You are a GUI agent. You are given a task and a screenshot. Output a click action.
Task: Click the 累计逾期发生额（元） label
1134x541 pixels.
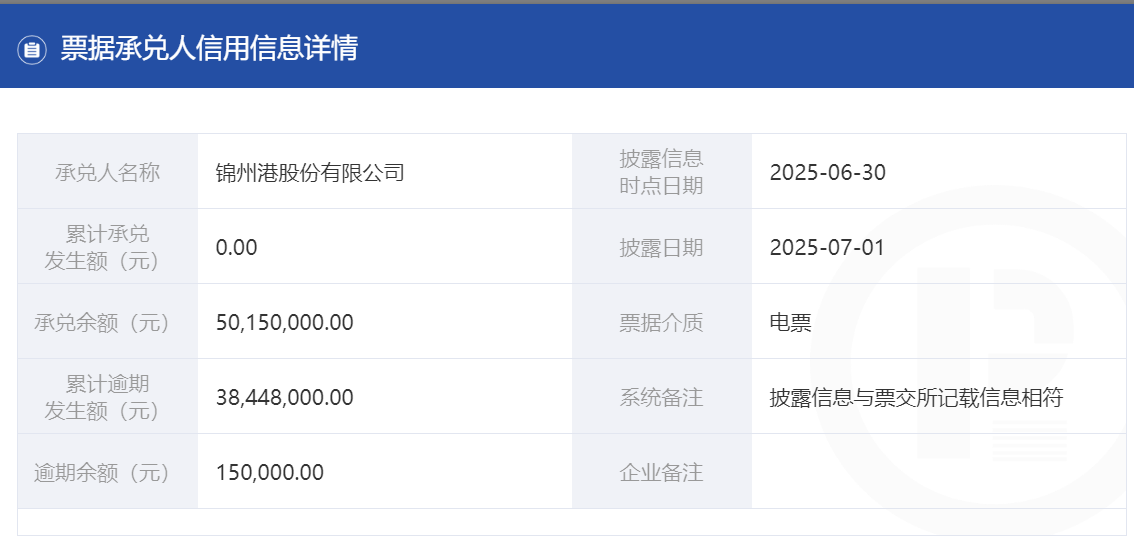point(108,397)
